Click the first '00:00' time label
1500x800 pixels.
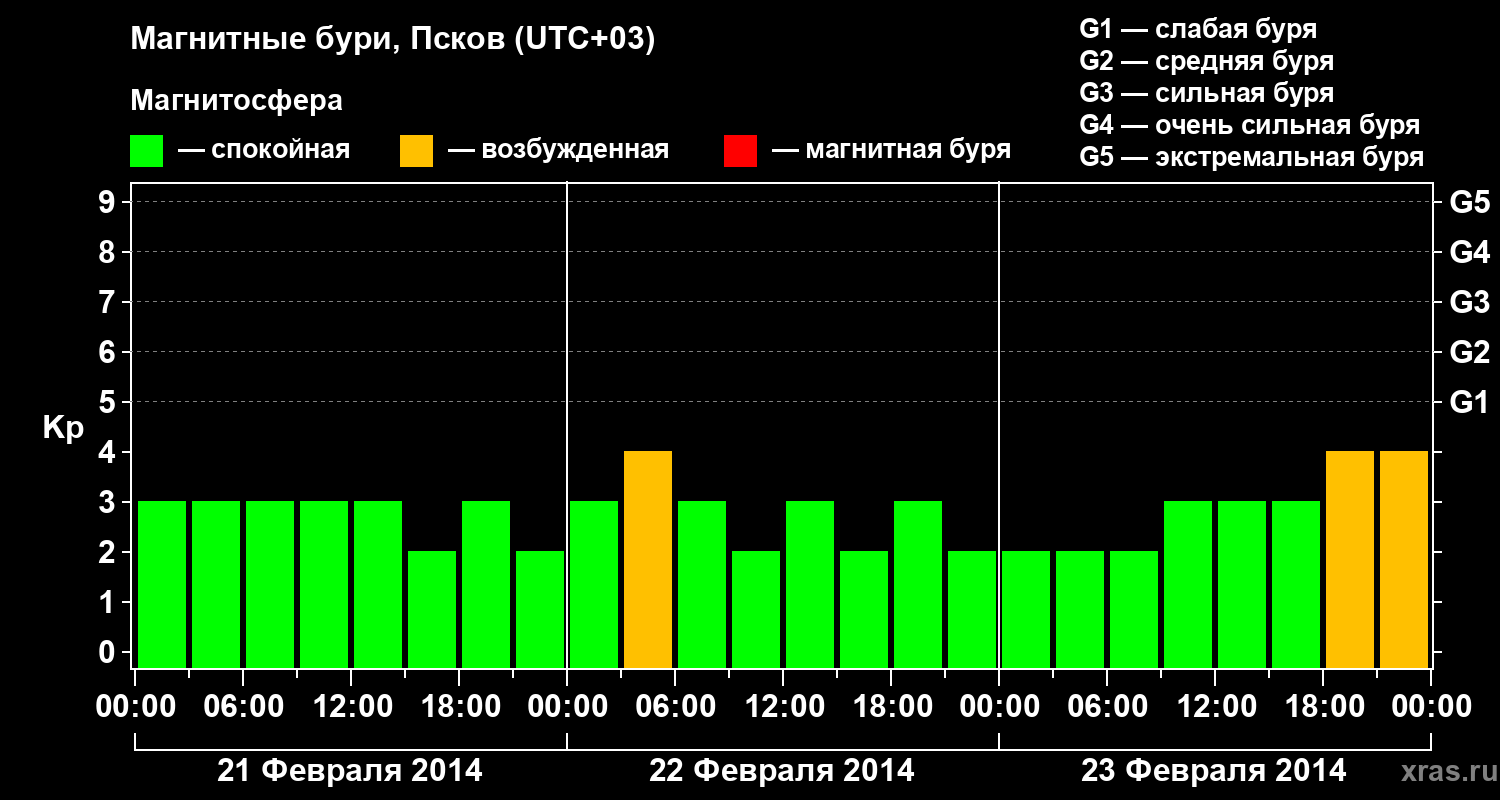coord(135,707)
